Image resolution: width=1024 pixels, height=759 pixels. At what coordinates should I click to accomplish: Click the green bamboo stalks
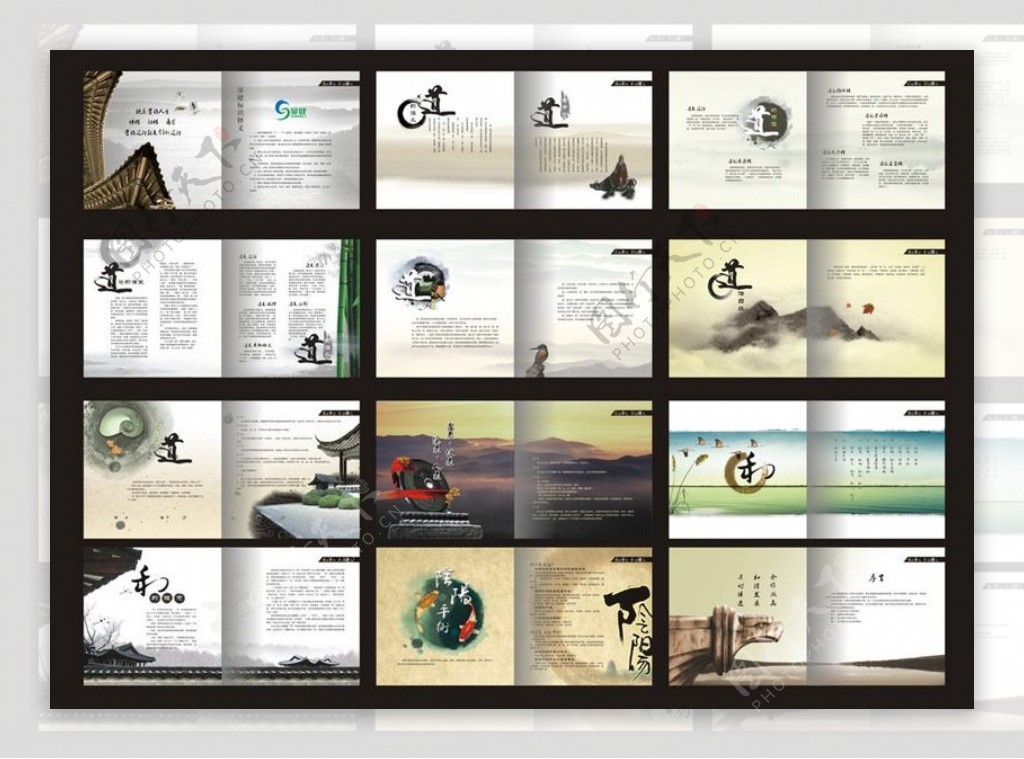coord(348,308)
